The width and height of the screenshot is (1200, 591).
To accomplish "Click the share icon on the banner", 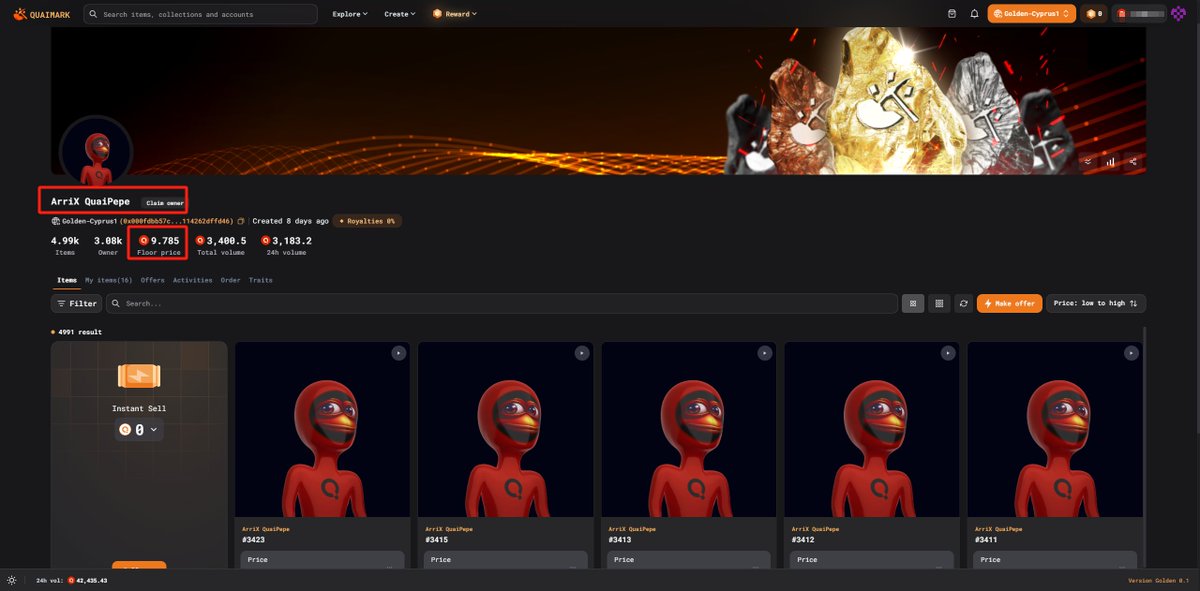I will tap(1132, 161).
